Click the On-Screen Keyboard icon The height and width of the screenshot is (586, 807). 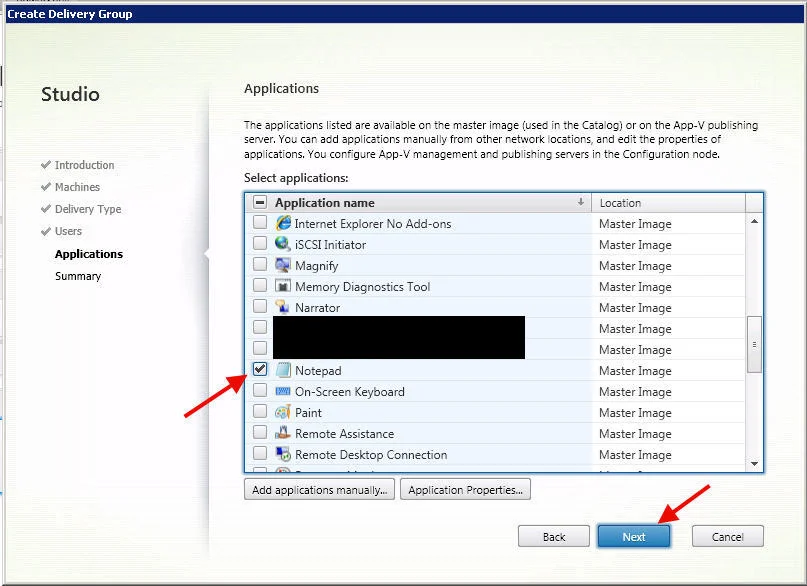(x=283, y=391)
